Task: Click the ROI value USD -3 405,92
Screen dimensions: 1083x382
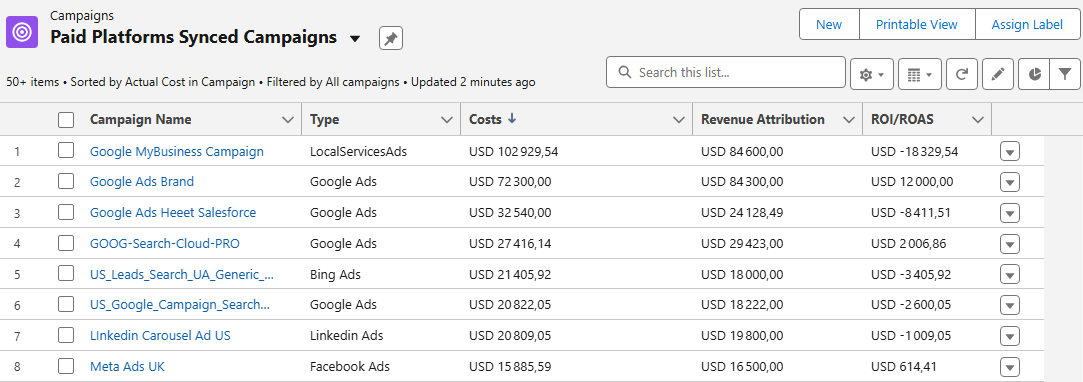Action: coord(911,274)
